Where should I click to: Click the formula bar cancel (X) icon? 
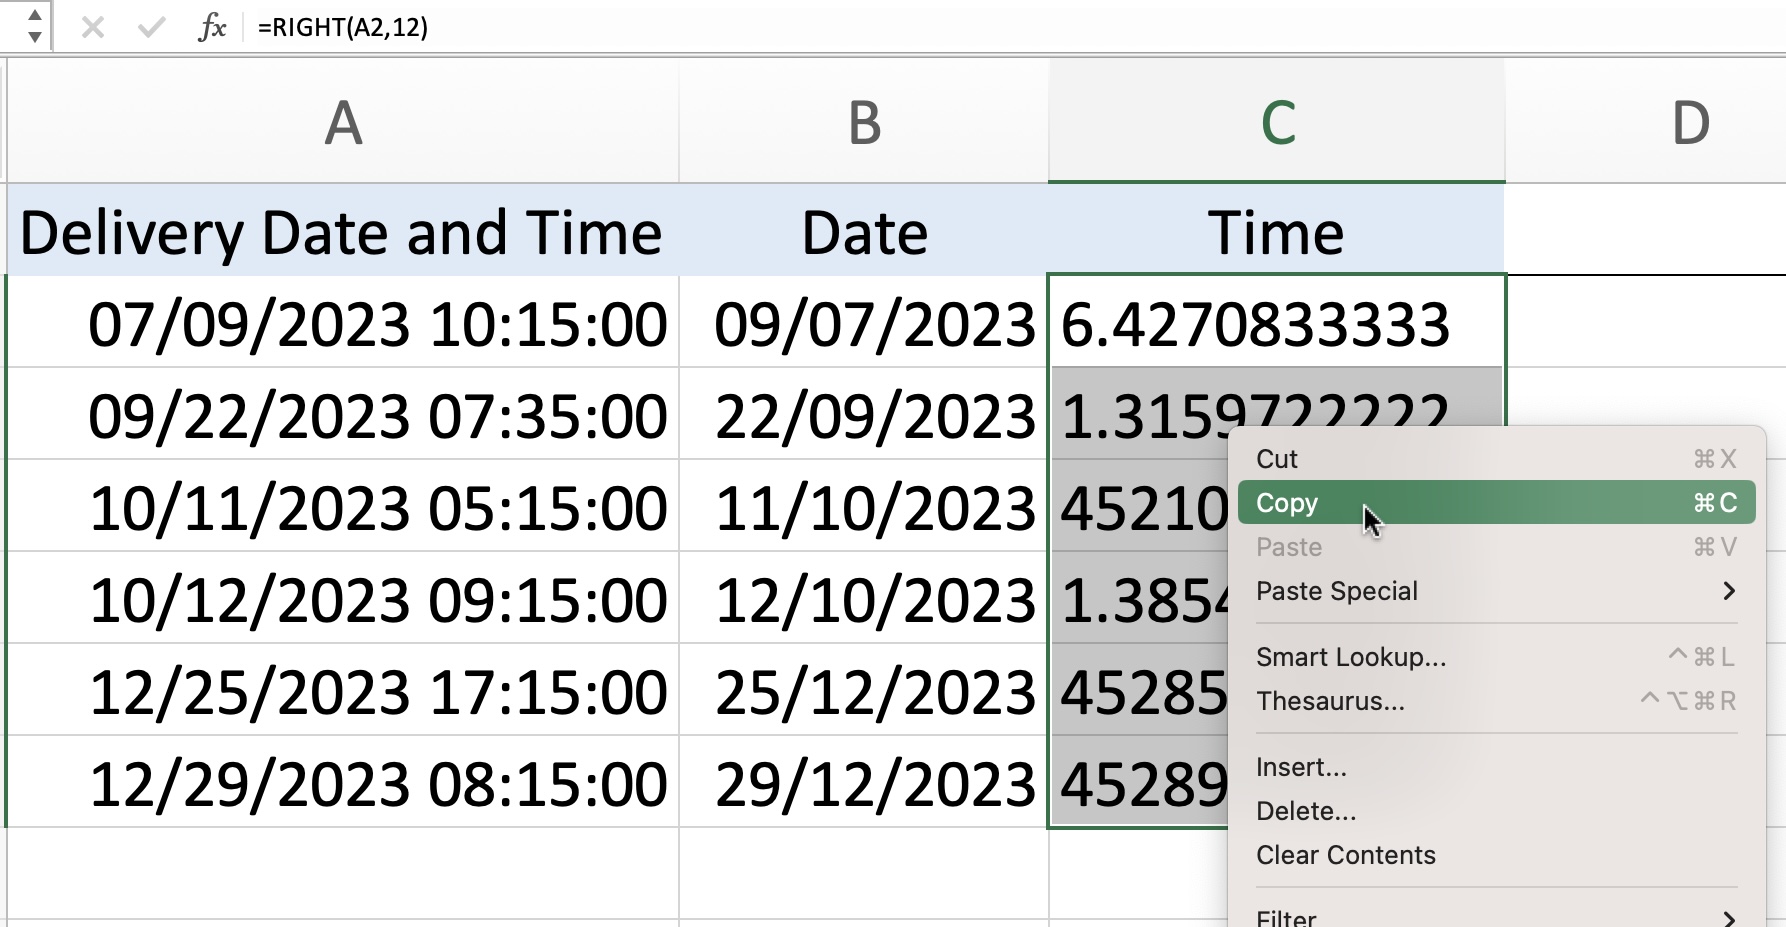pyautogui.click(x=93, y=27)
